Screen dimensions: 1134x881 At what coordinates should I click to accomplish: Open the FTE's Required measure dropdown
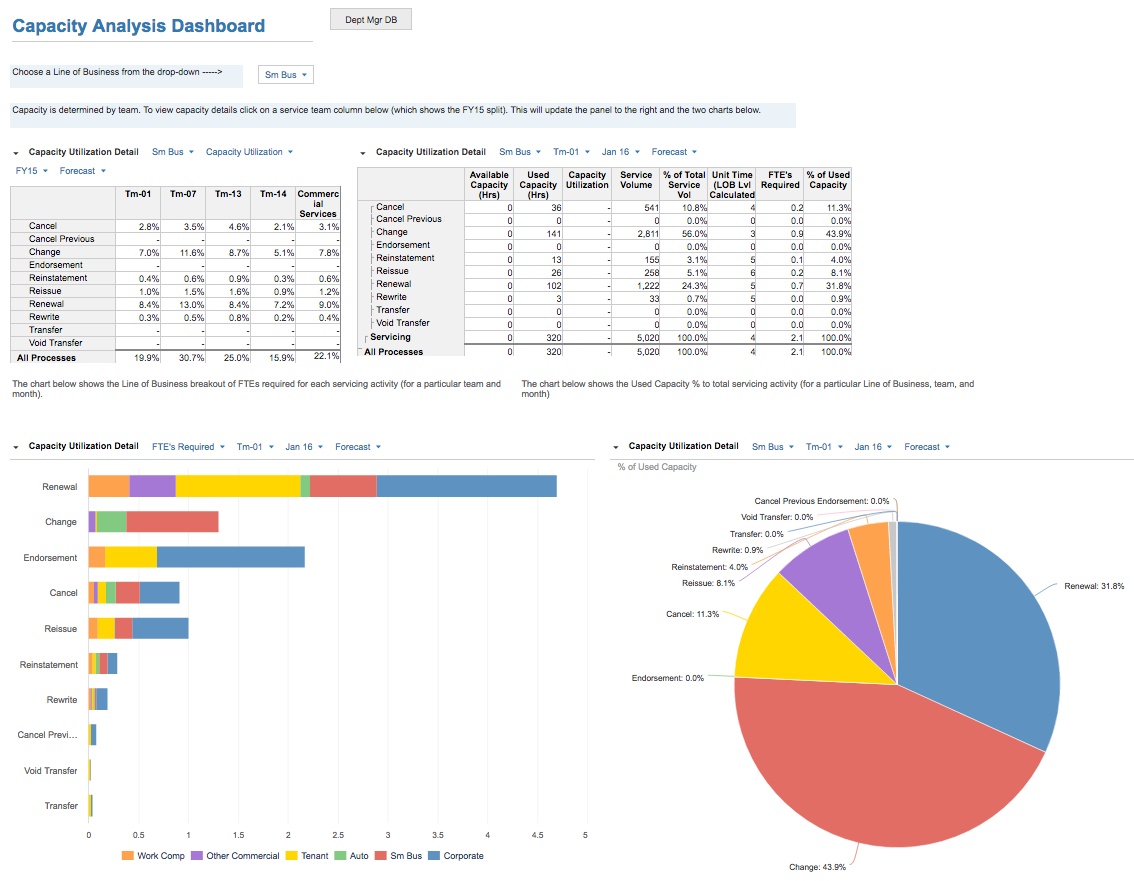(x=188, y=447)
